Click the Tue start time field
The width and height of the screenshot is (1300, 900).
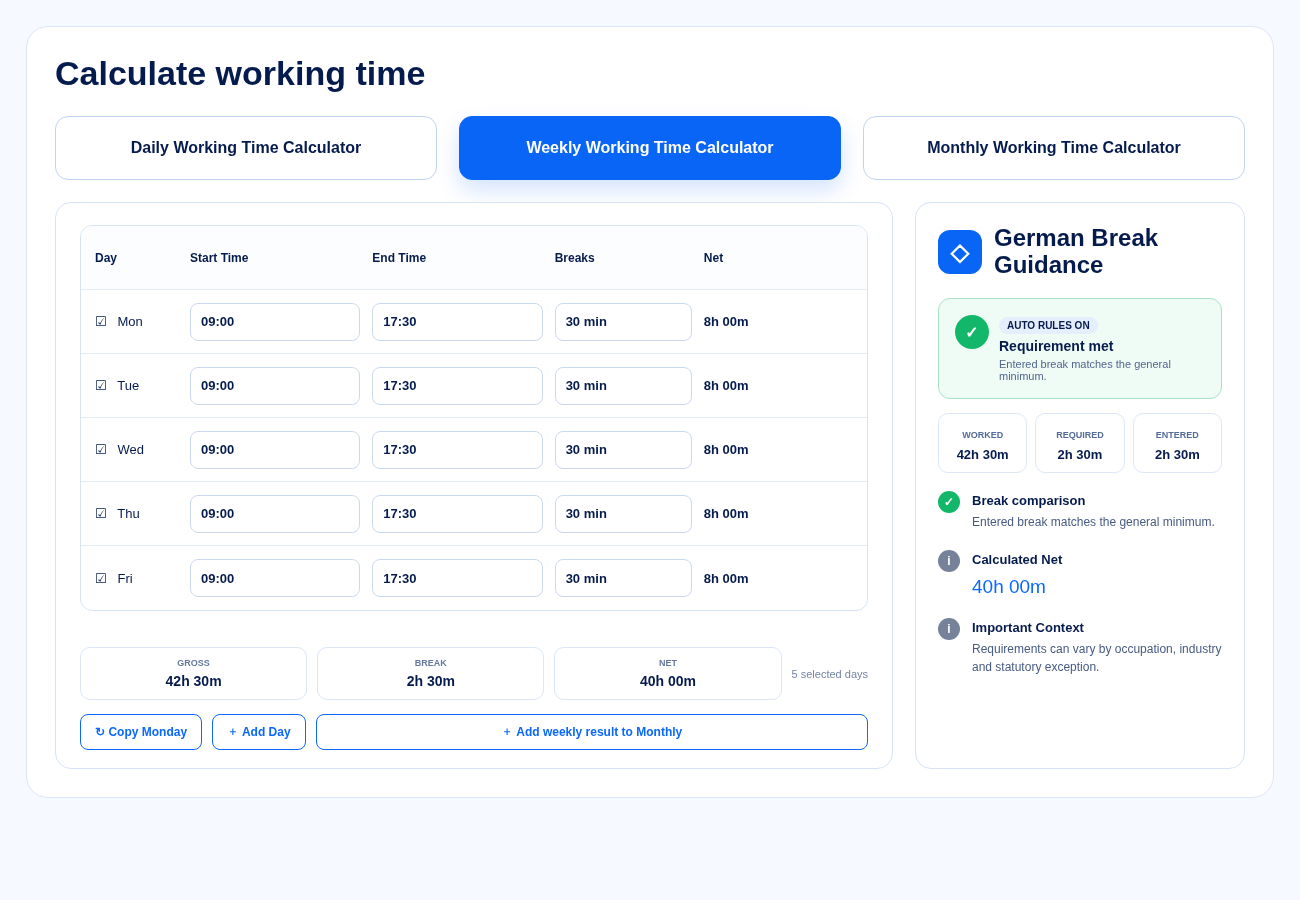pos(275,386)
